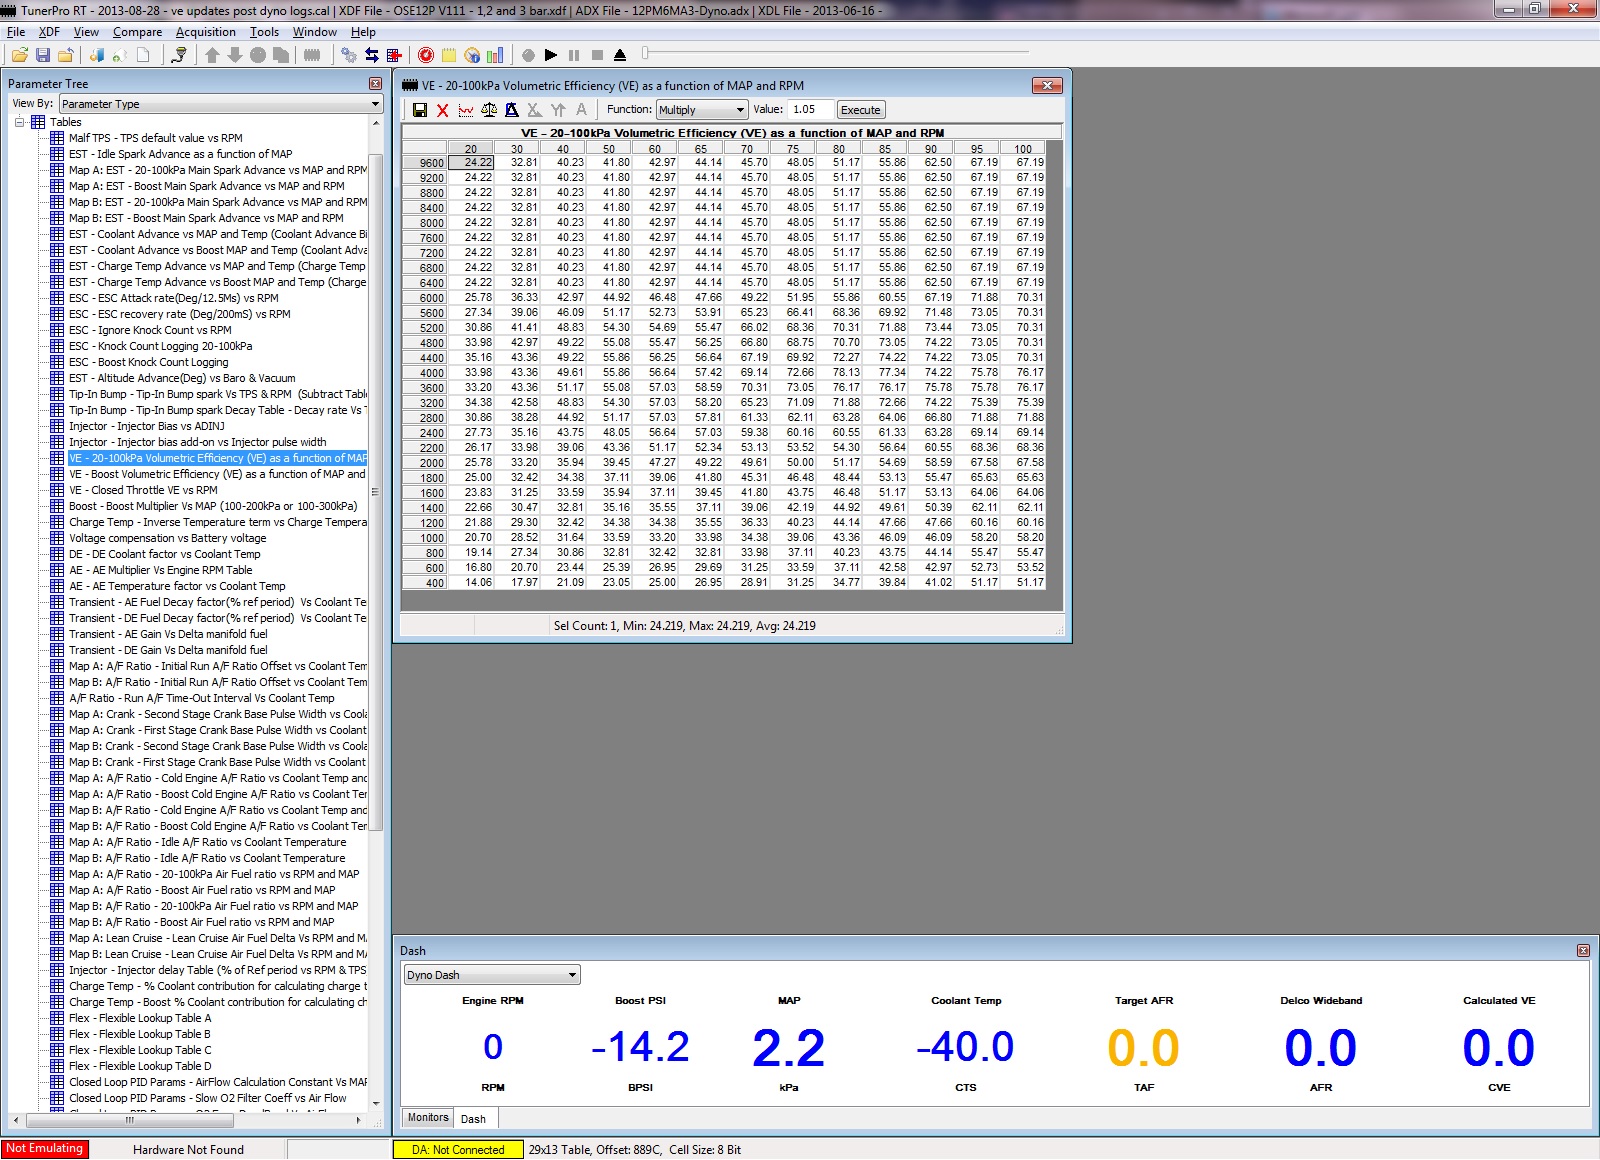
Task: Open the Acquisition menu
Action: pos(206,32)
